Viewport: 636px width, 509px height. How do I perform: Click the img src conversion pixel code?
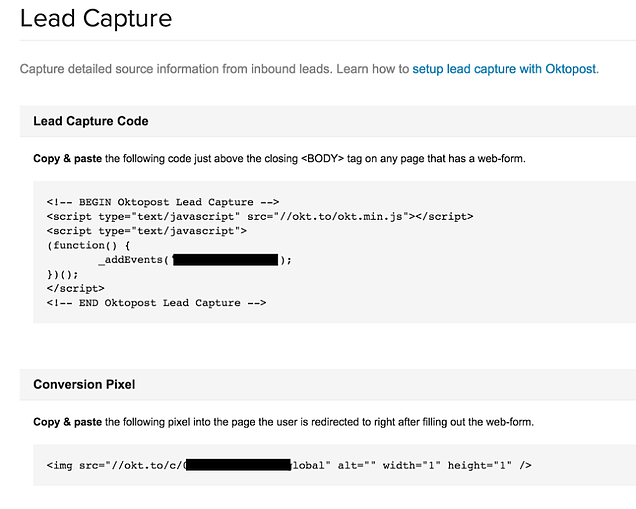coord(289,465)
